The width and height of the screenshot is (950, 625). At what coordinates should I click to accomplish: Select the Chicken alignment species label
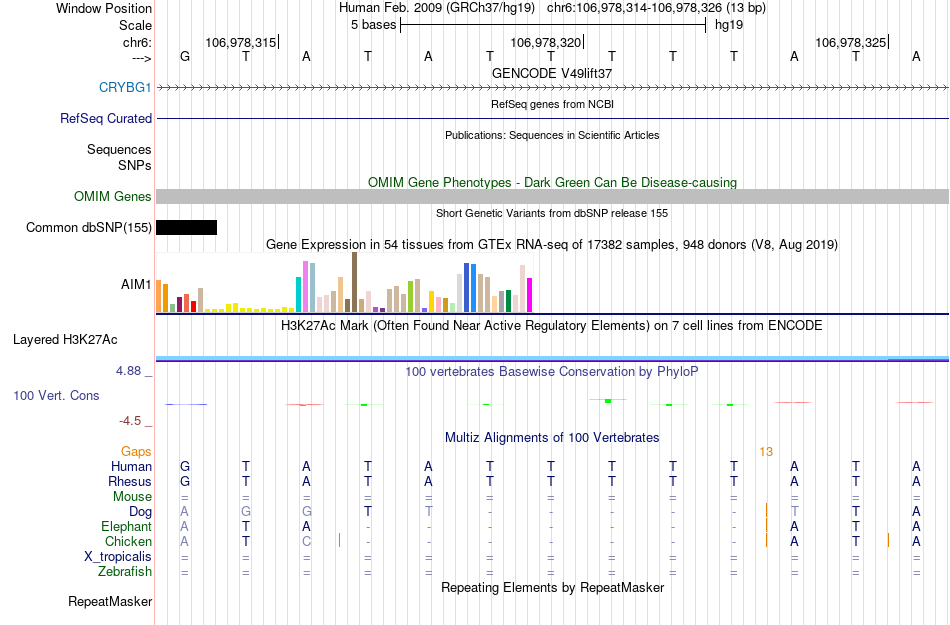(x=128, y=541)
